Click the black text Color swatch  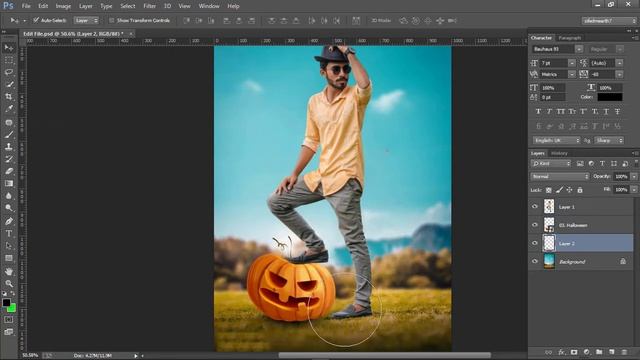(610, 97)
